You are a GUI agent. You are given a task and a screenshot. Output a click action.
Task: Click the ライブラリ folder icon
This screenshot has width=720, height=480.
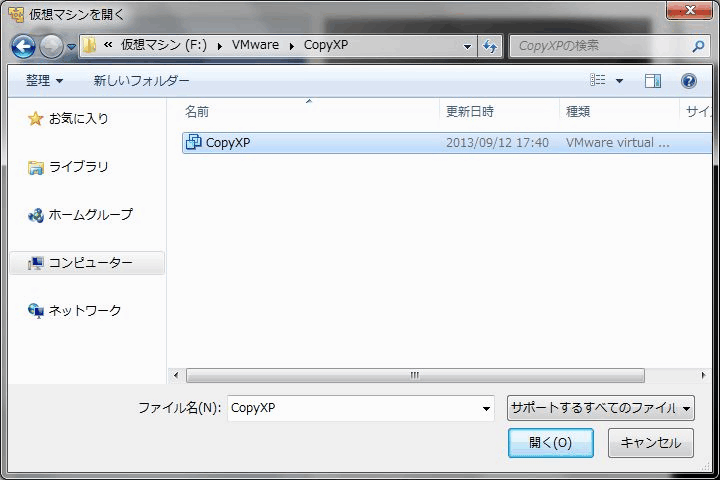(35, 168)
